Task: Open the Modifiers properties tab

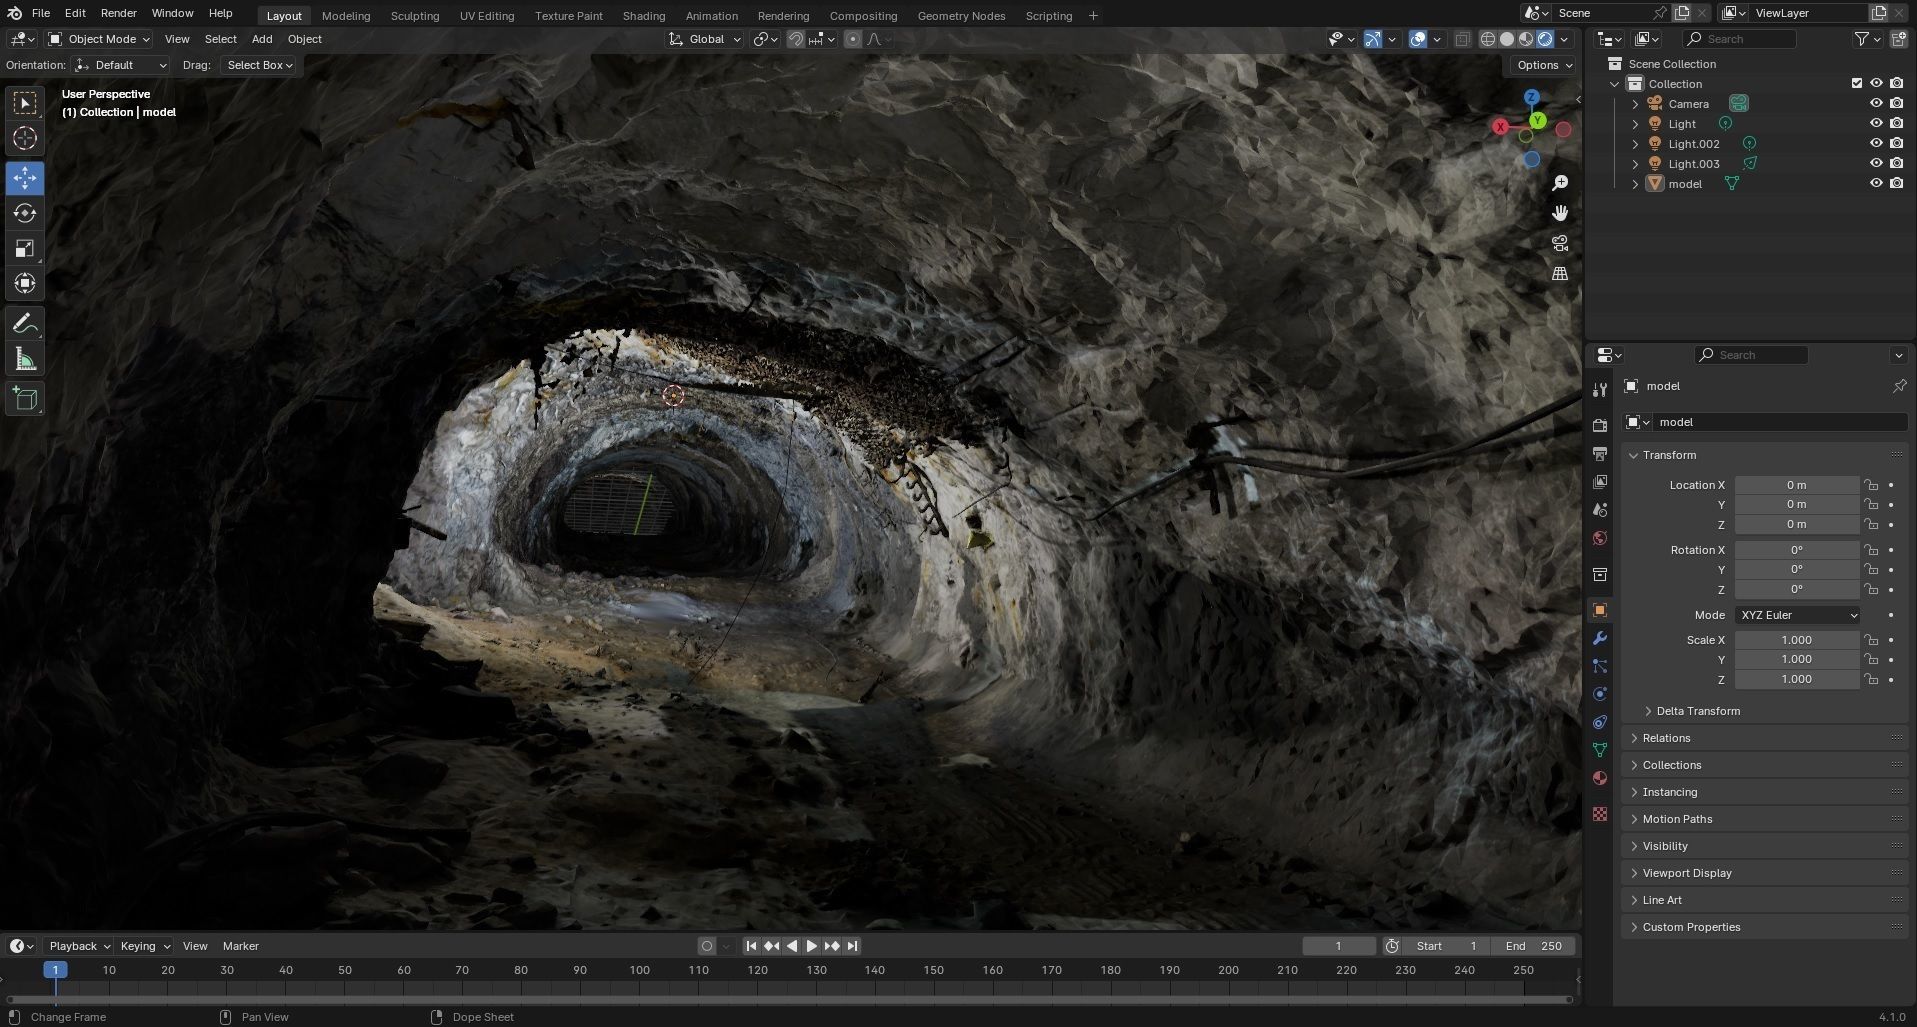Action: click(1600, 638)
